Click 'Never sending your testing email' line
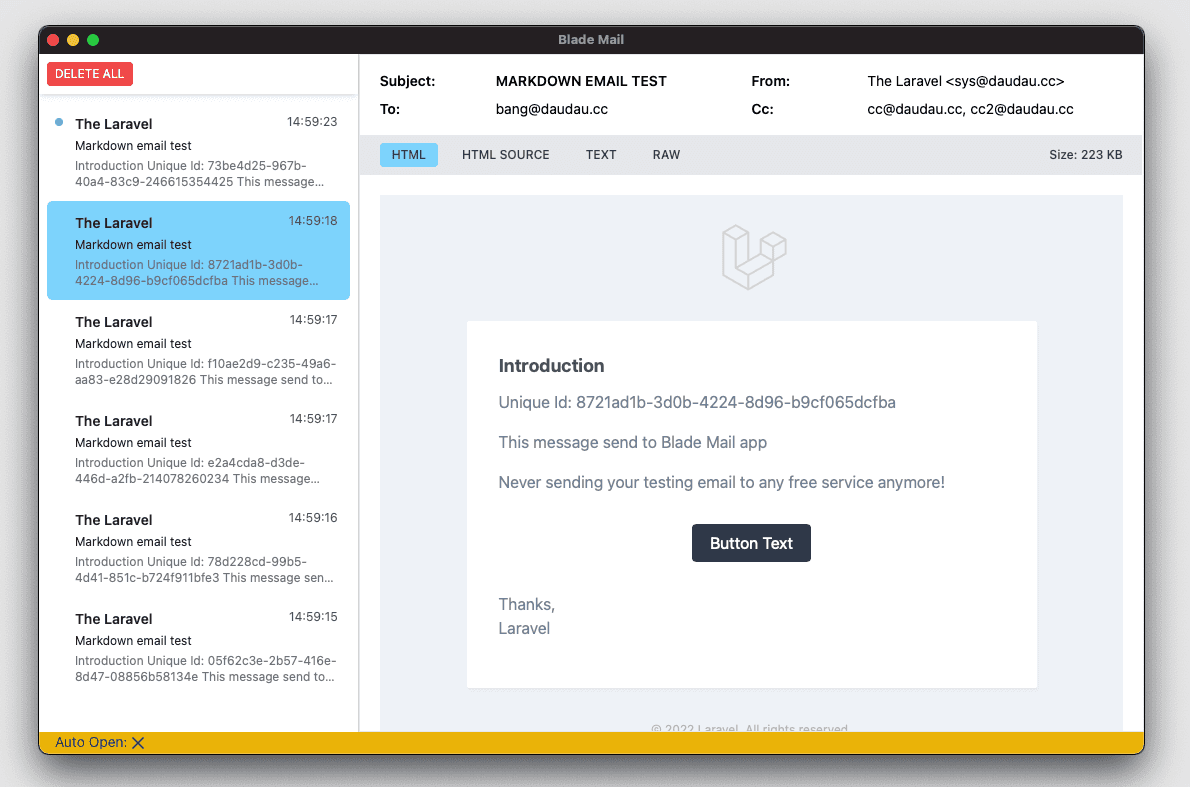Viewport: 1190px width, 787px height. coord(721,483)
